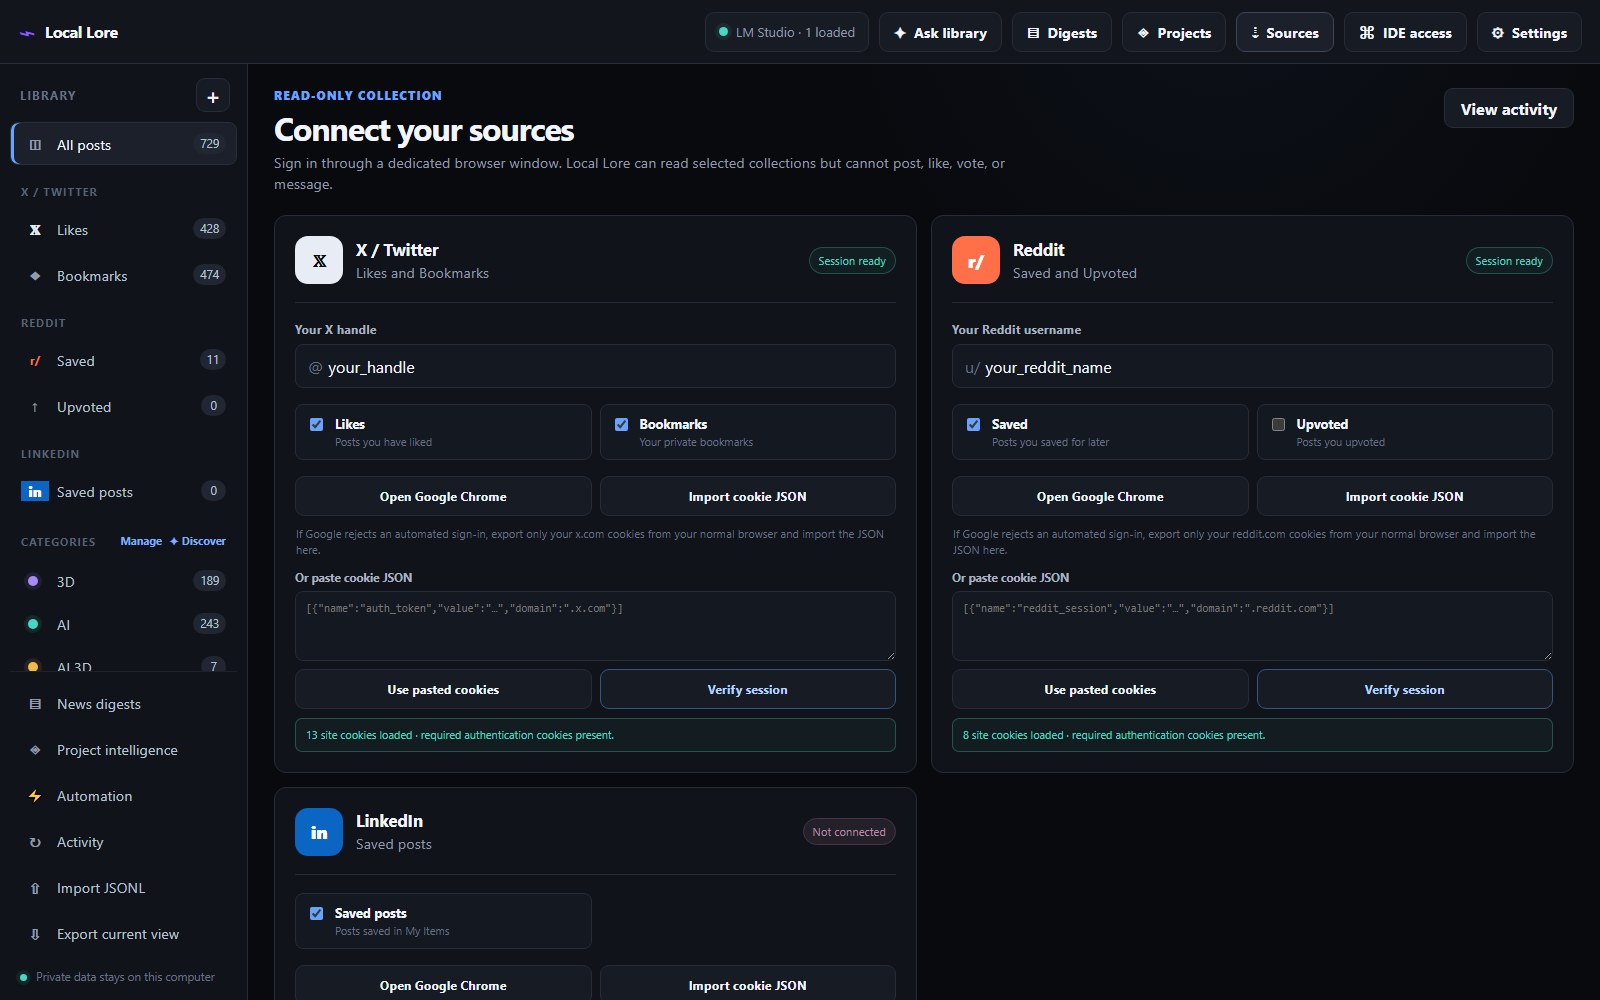
Task: Open Google Chrome for Reddit
Action: [x=1100, y=496]
